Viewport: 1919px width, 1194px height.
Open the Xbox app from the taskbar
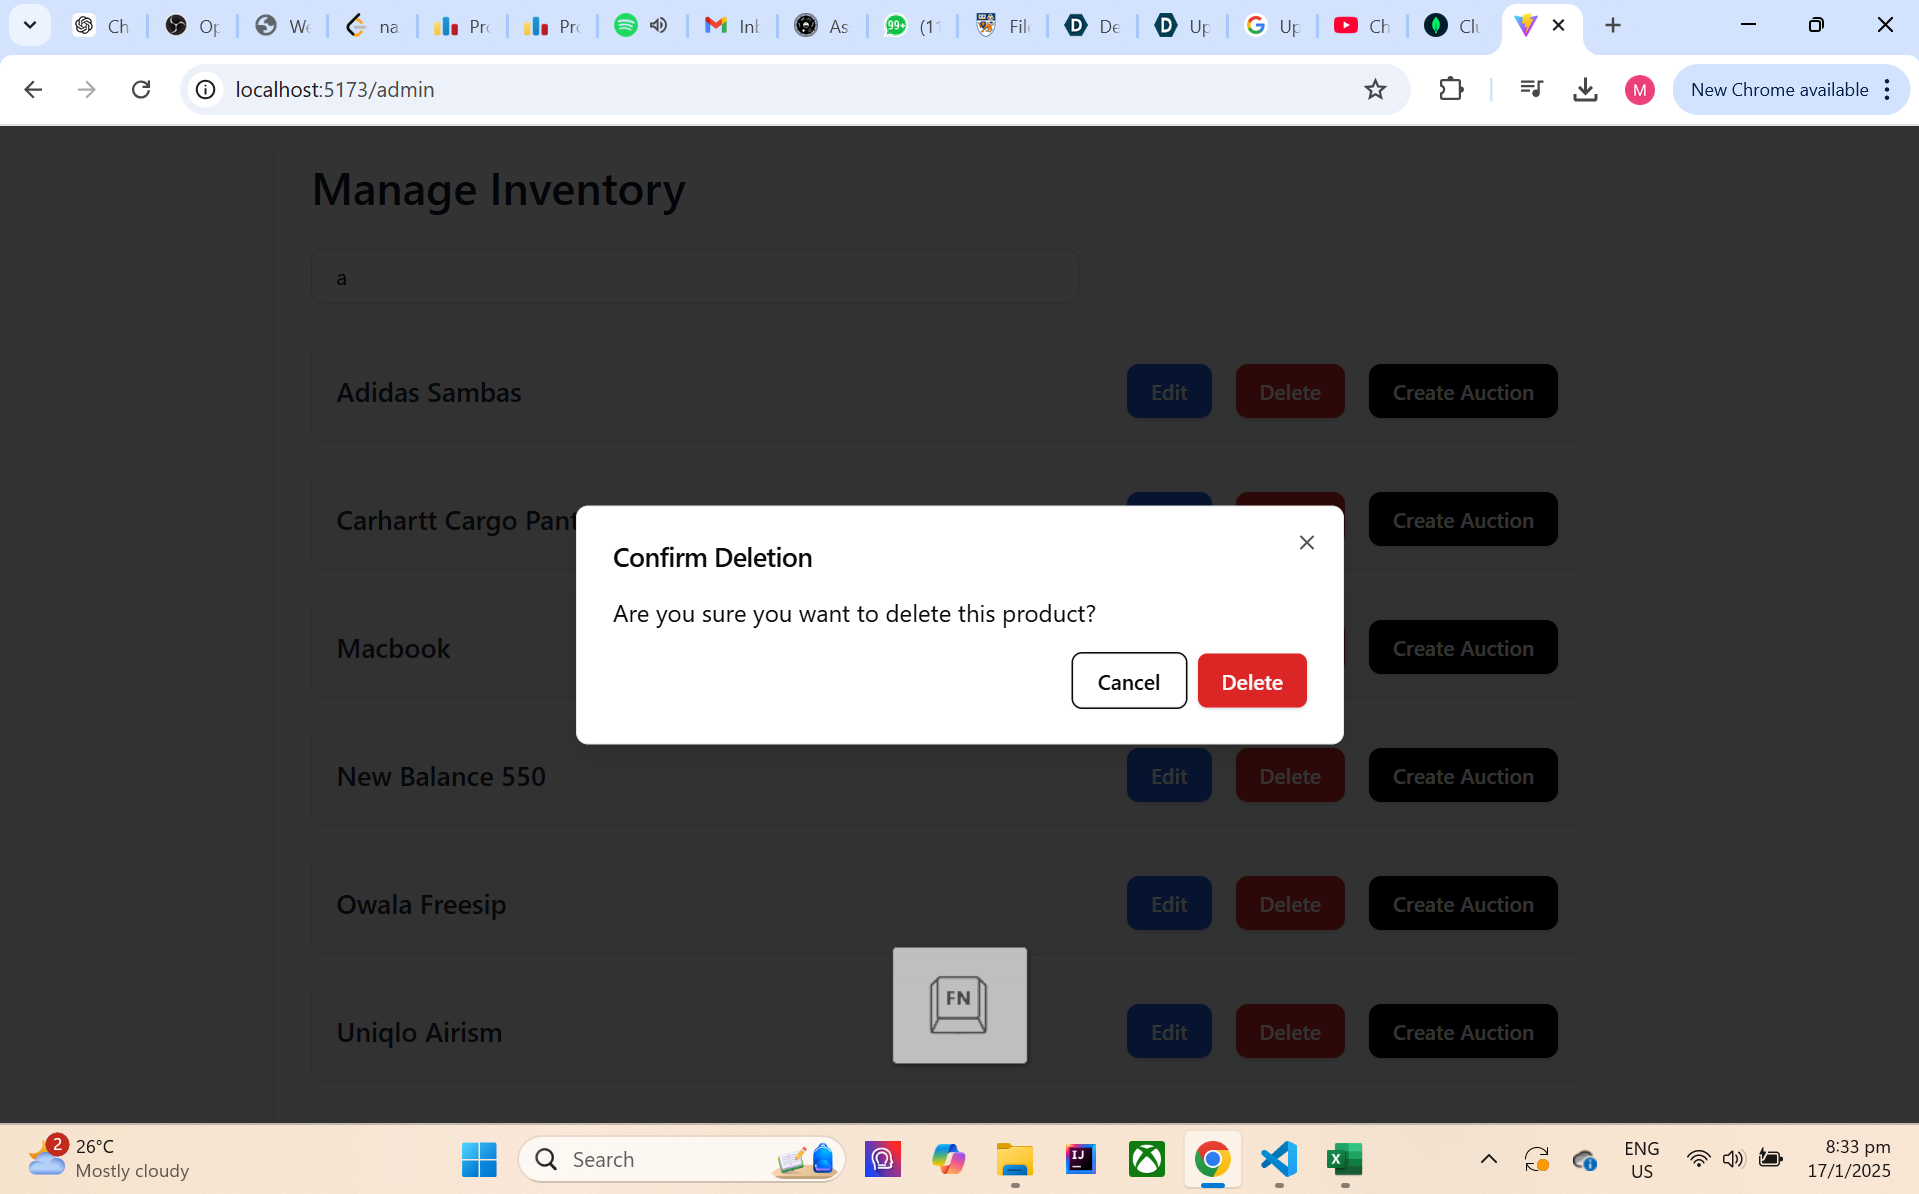click(1147, 1159)
